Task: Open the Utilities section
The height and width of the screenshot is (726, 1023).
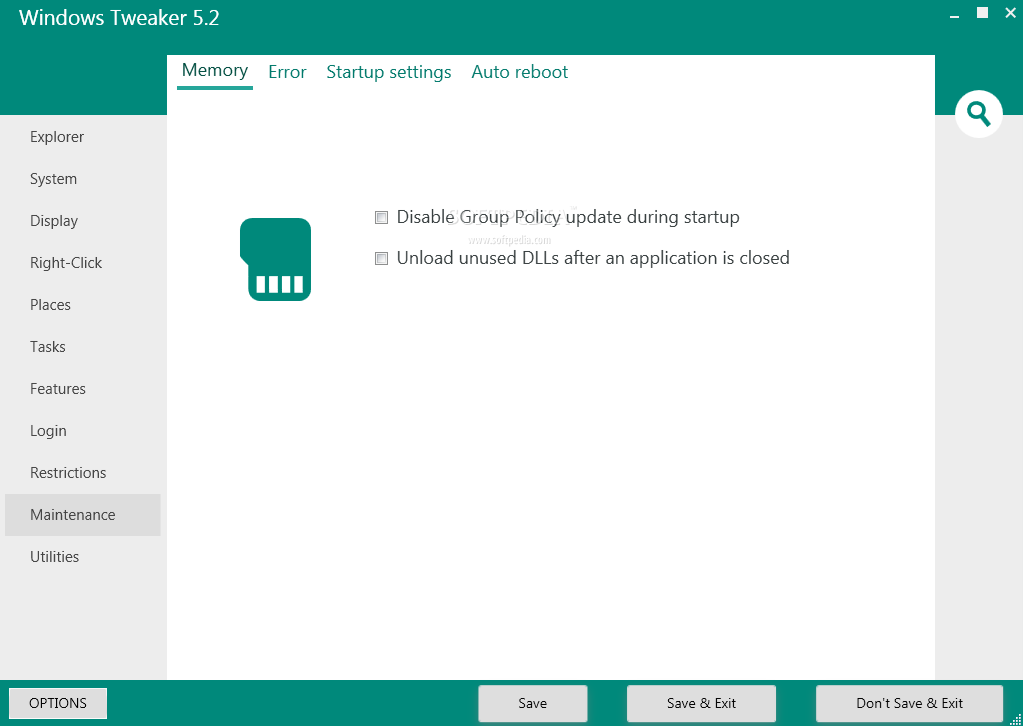Action: click(83, 556)
